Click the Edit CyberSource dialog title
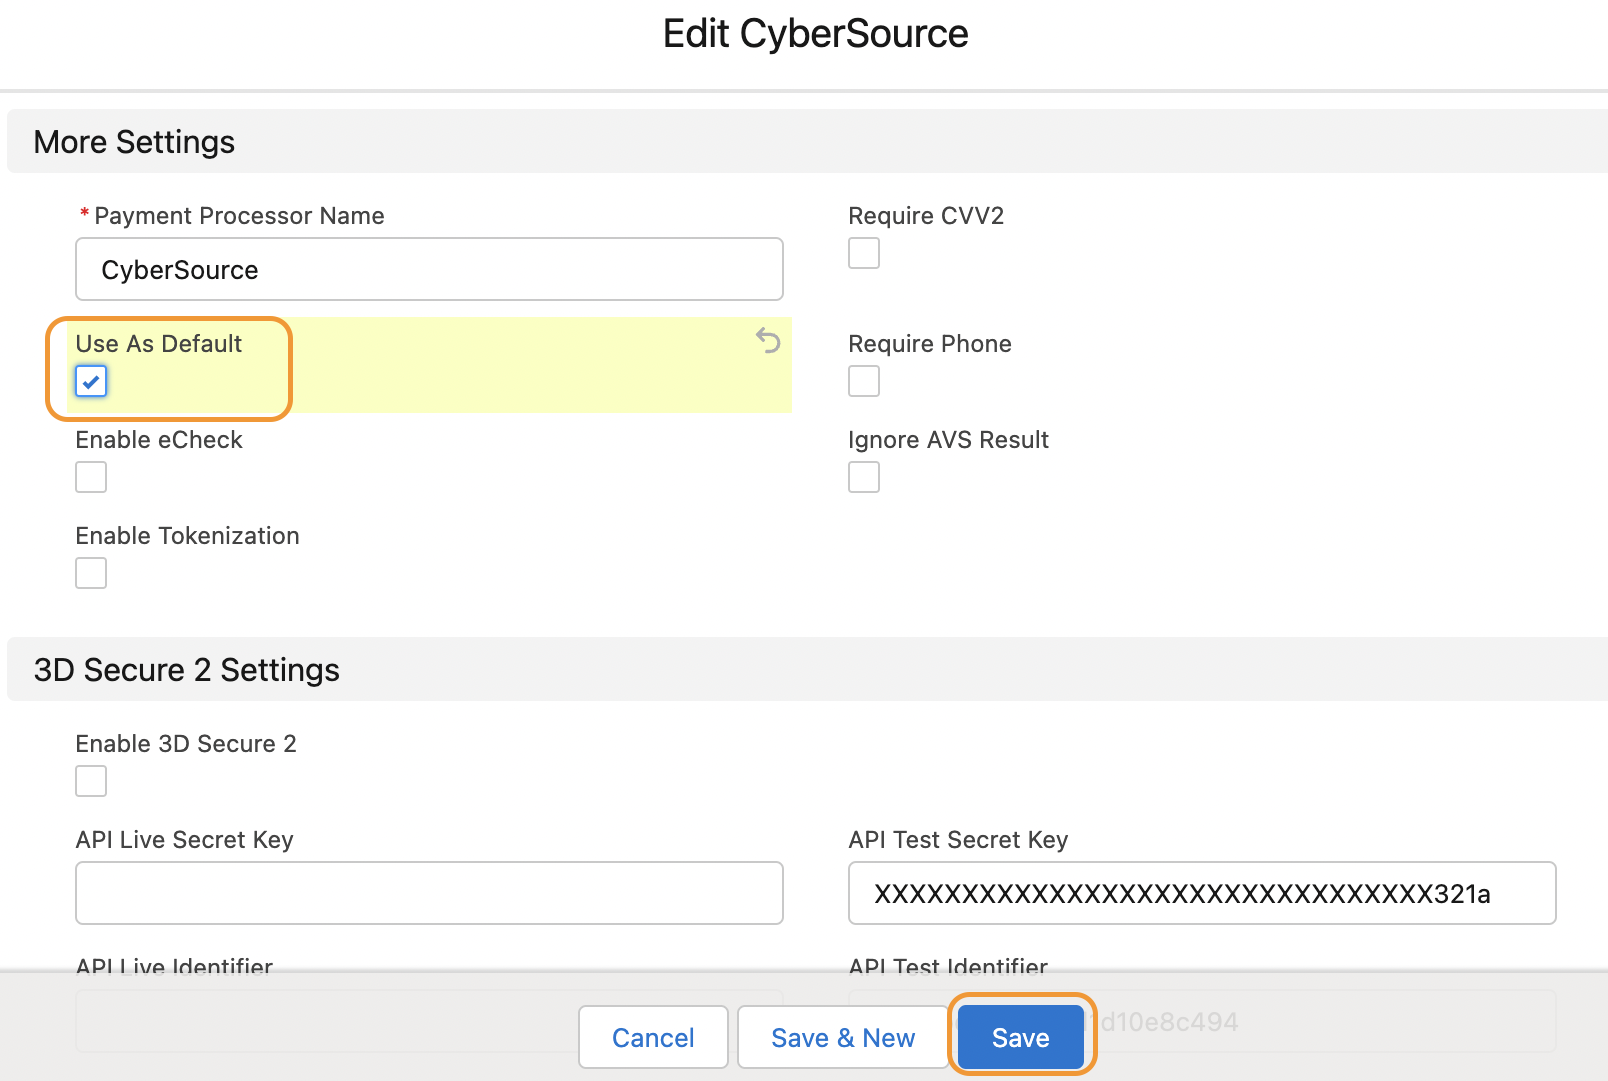 pyautogui.click(x=815, y=34)
